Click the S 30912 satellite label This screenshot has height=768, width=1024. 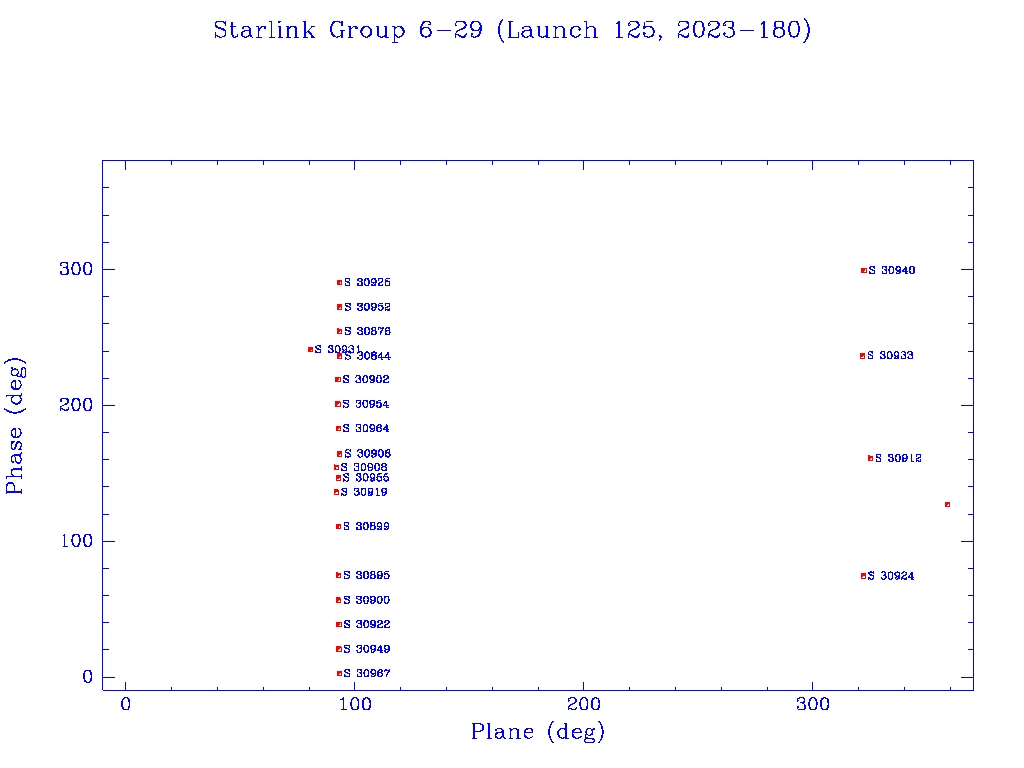[x=898, y=459]
